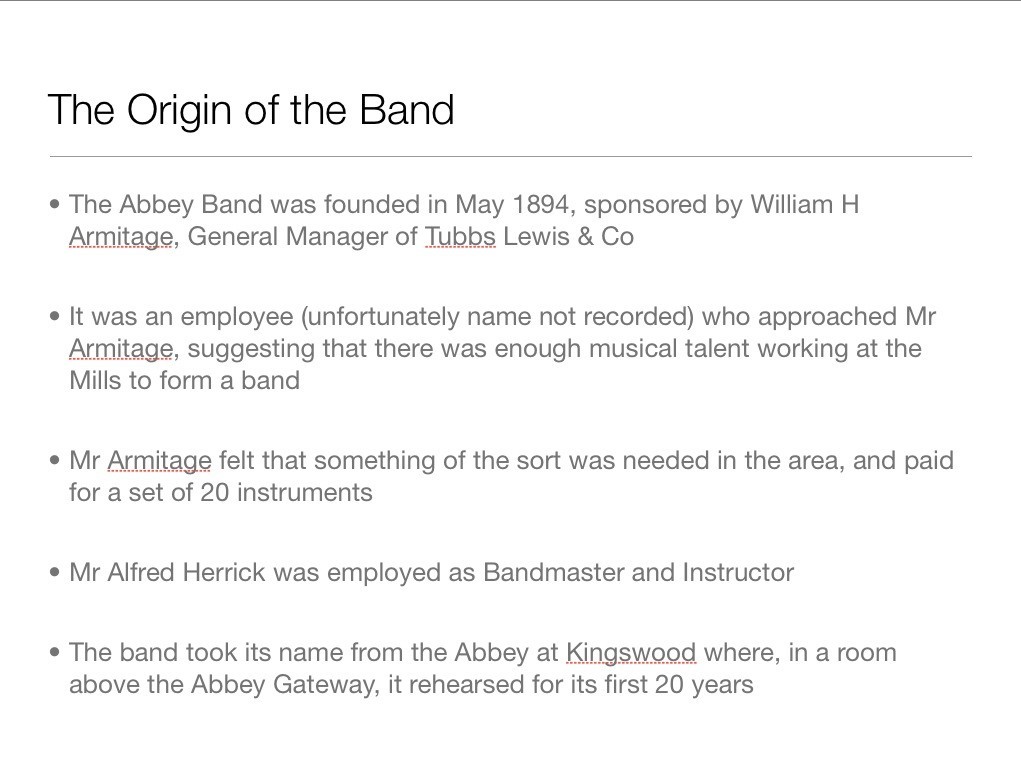The height and width of the screenshot is (768, 1021).
Task: Select underlined "Armitage" after "William H"
Action: (120, 237)
